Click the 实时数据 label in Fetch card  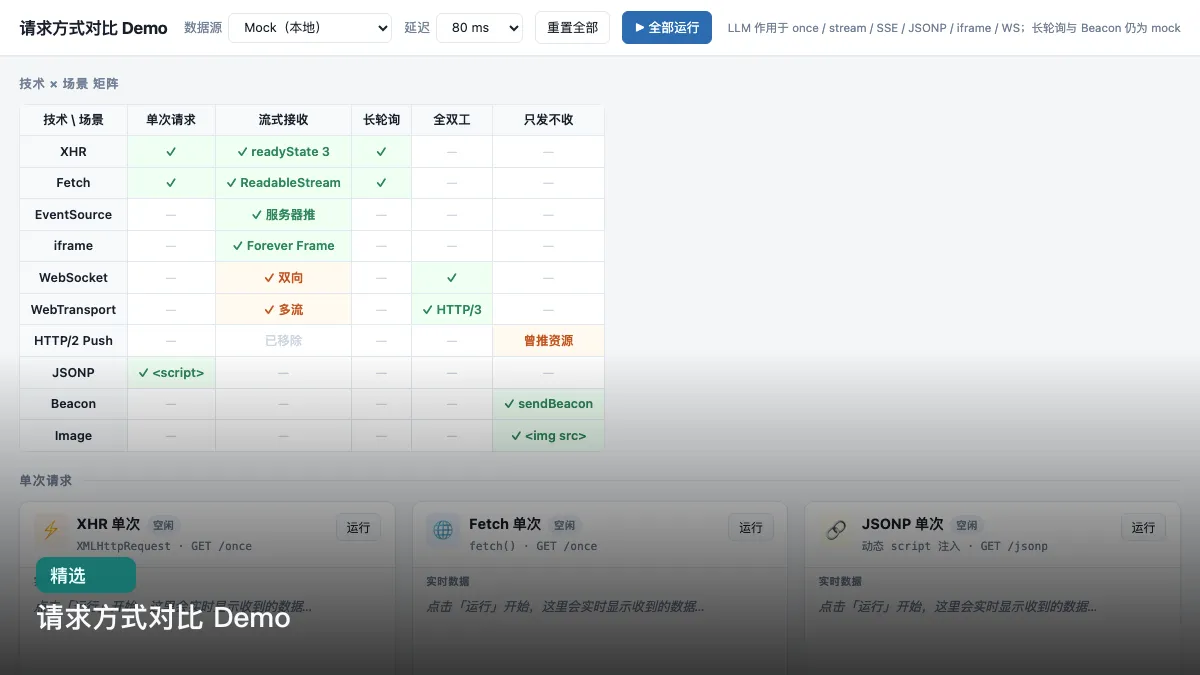click(x=448, y=581)
